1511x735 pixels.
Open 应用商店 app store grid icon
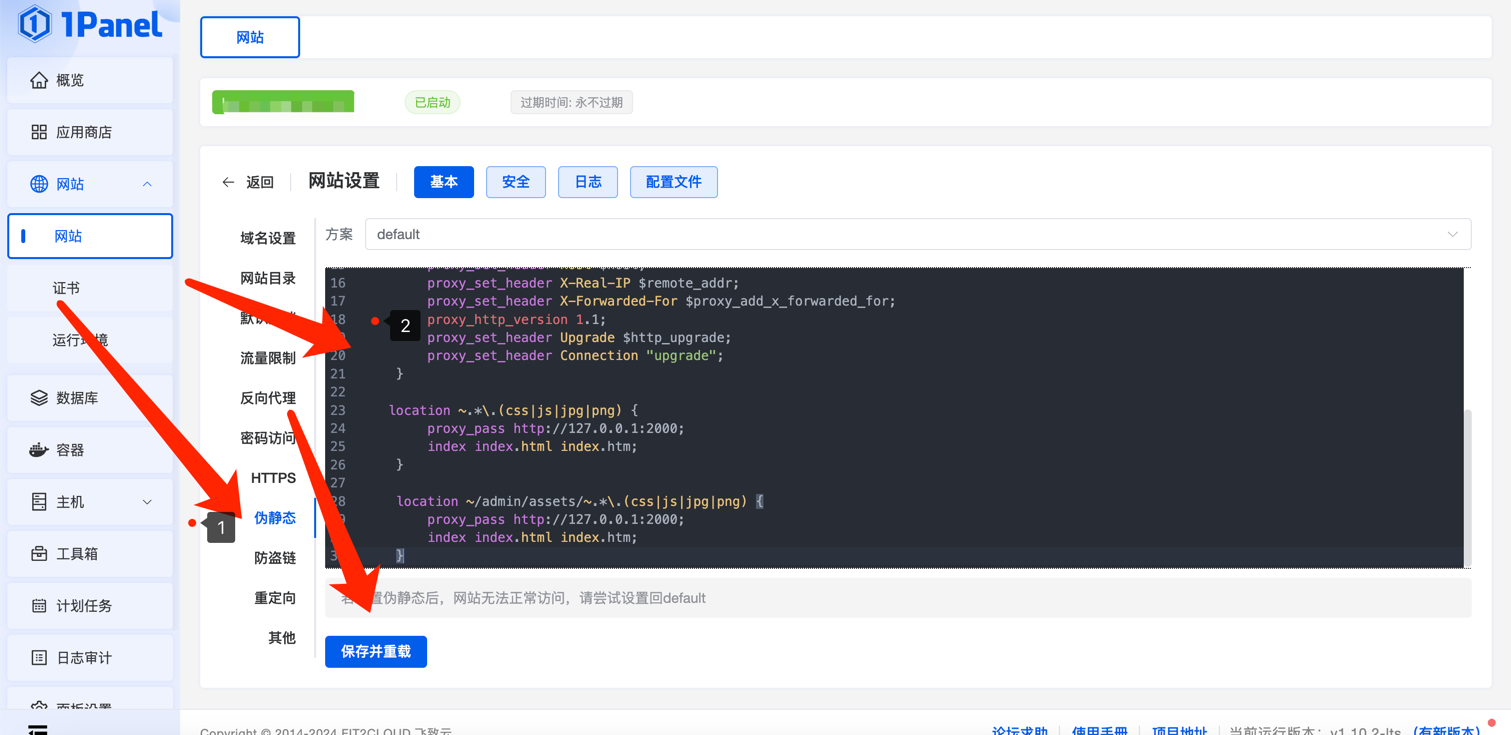coord(39,132)
